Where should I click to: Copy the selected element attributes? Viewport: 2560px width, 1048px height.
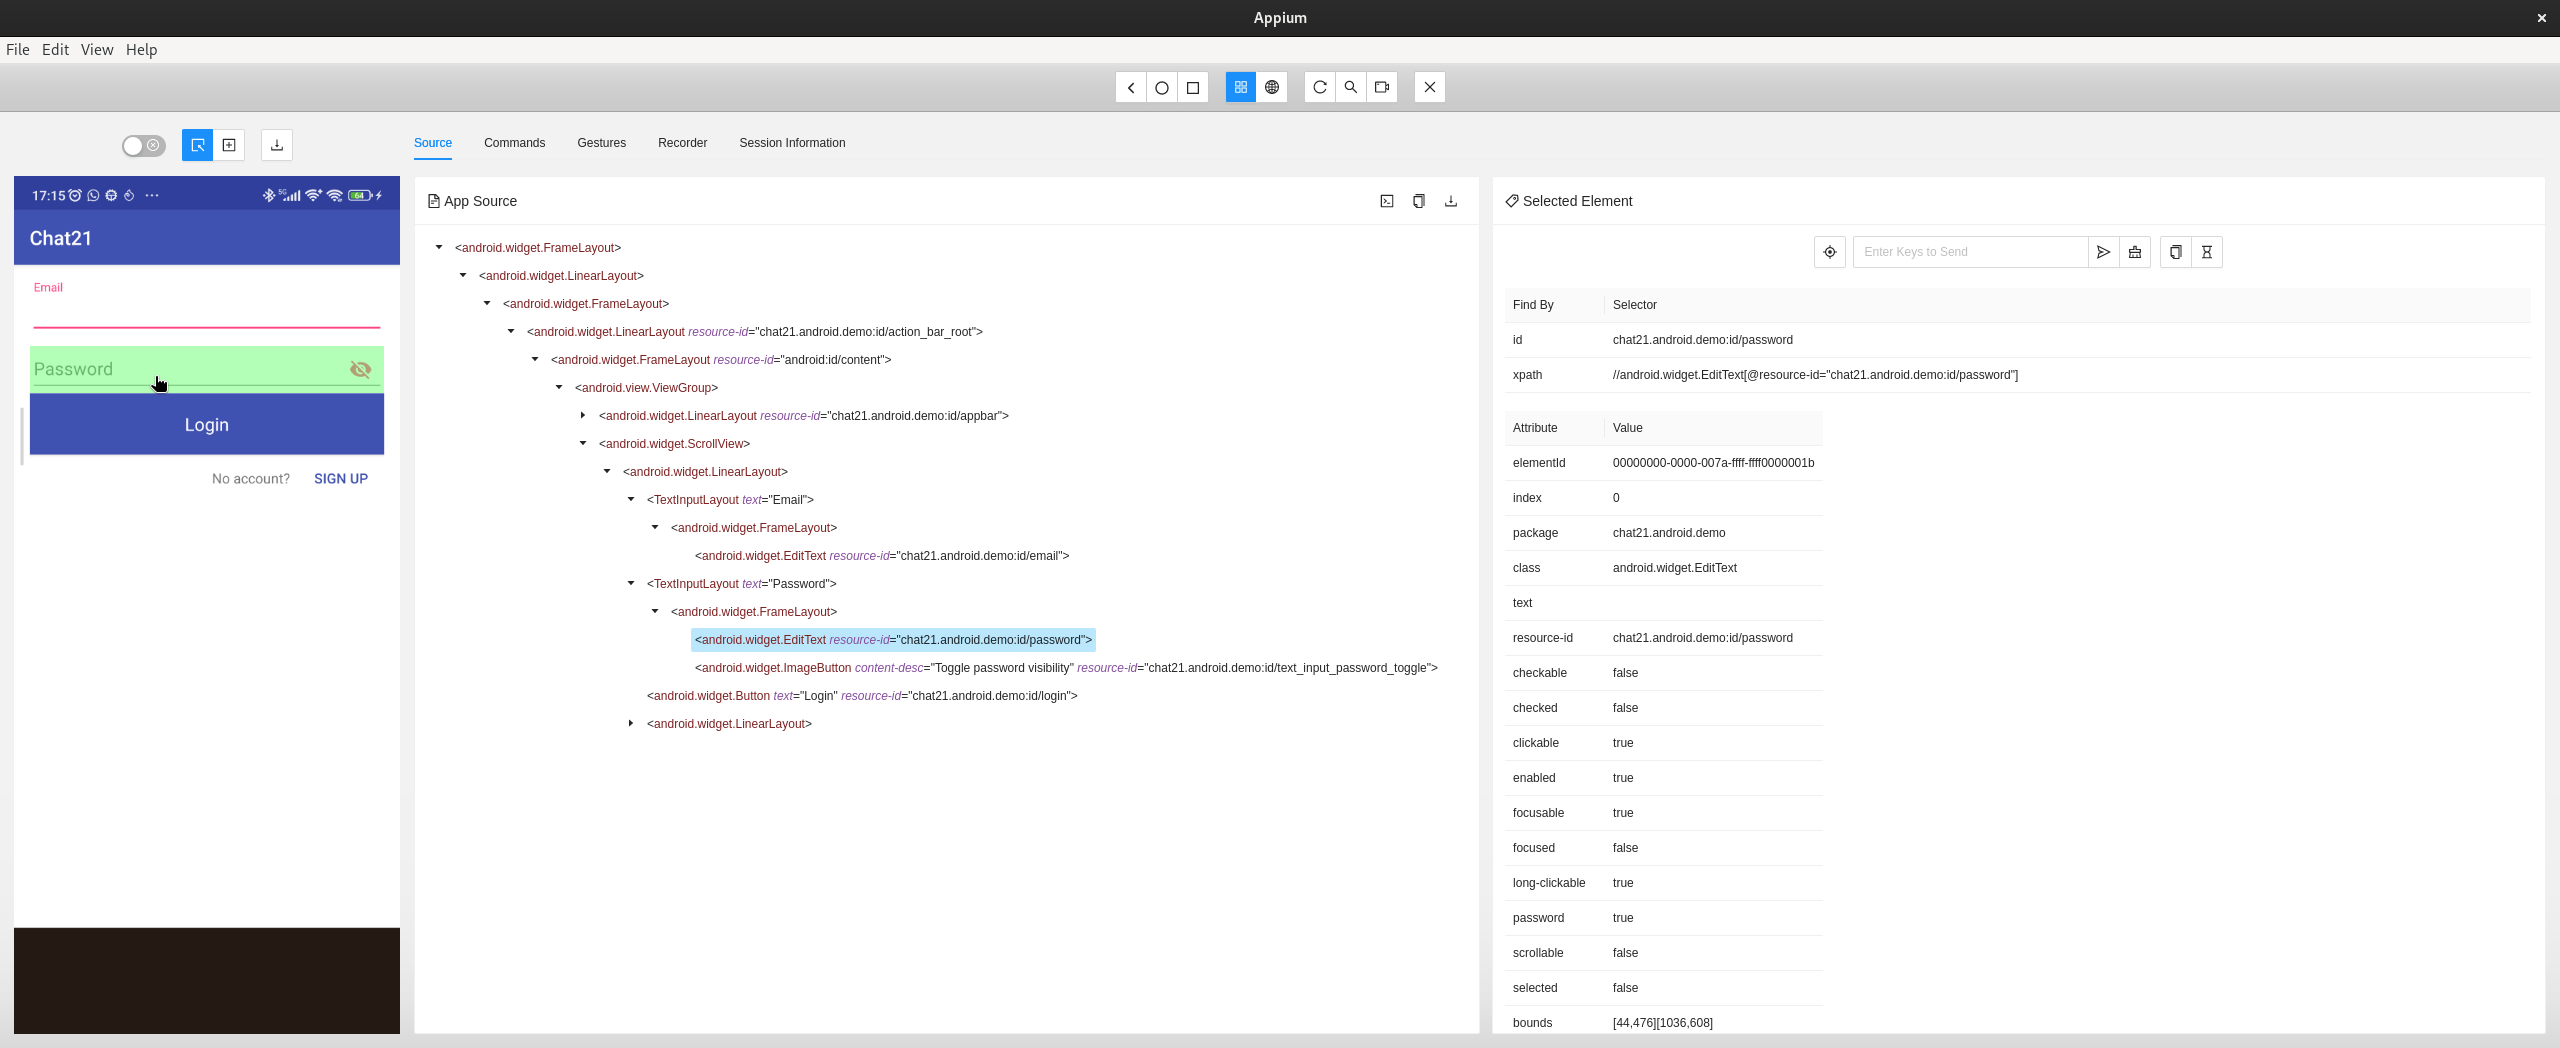(2176, 252)
